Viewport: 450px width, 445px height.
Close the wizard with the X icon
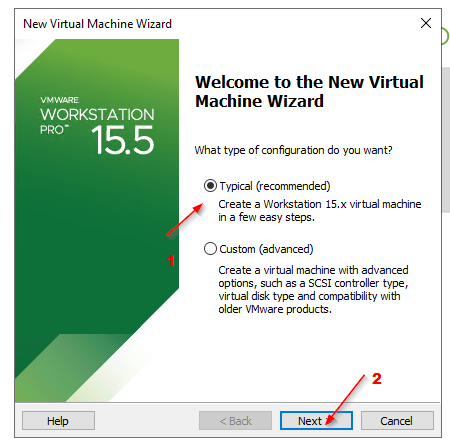click(x=426, y=23)
